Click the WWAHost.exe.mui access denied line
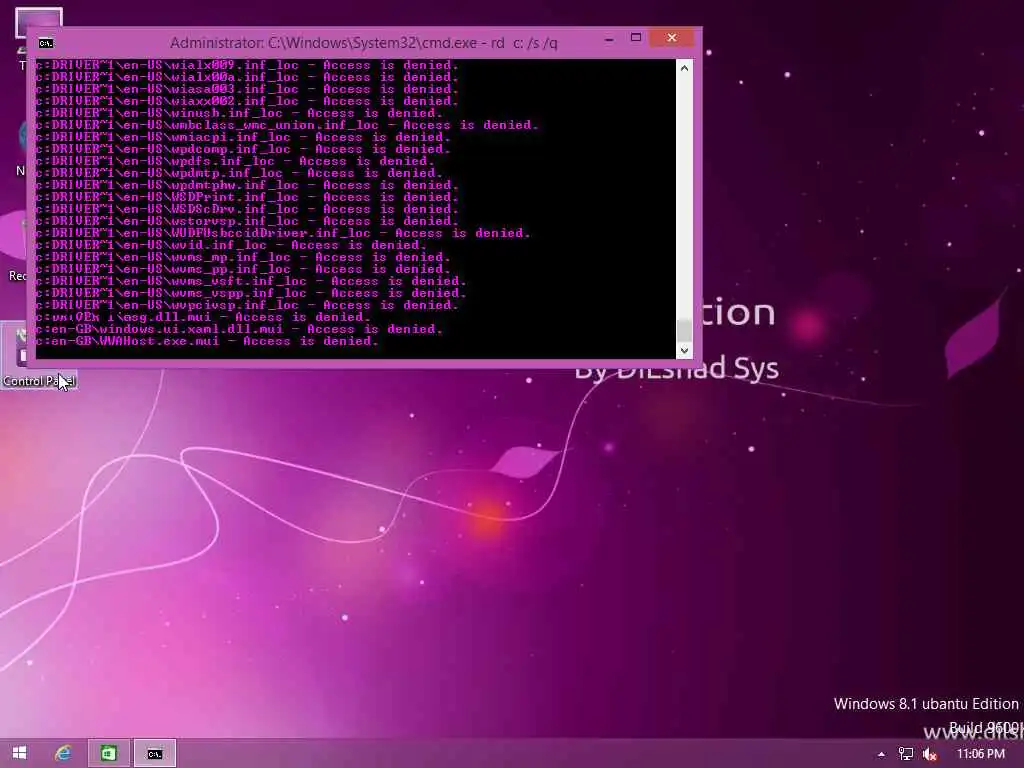The height and width of the screenshot is (768, 1024). 208,342
